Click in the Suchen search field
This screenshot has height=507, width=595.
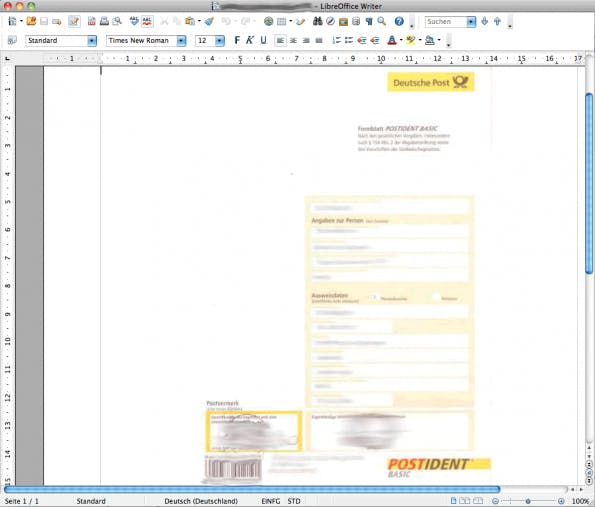446,22
